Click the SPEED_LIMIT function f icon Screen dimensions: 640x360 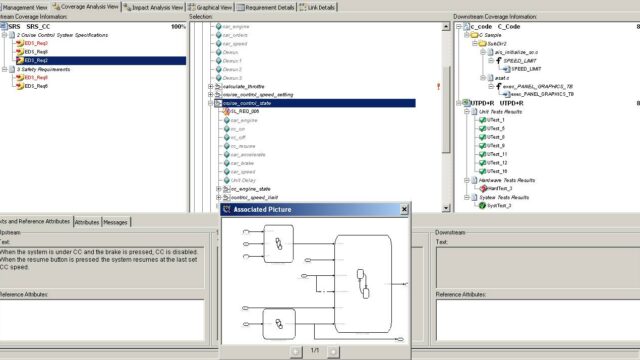coord(498,60)
